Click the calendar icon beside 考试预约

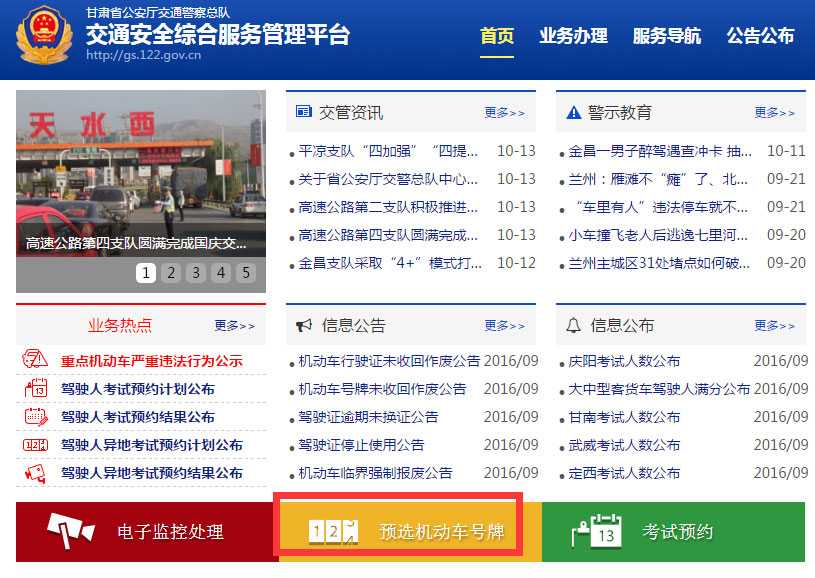pyautogui.click(x=596, y=532)
